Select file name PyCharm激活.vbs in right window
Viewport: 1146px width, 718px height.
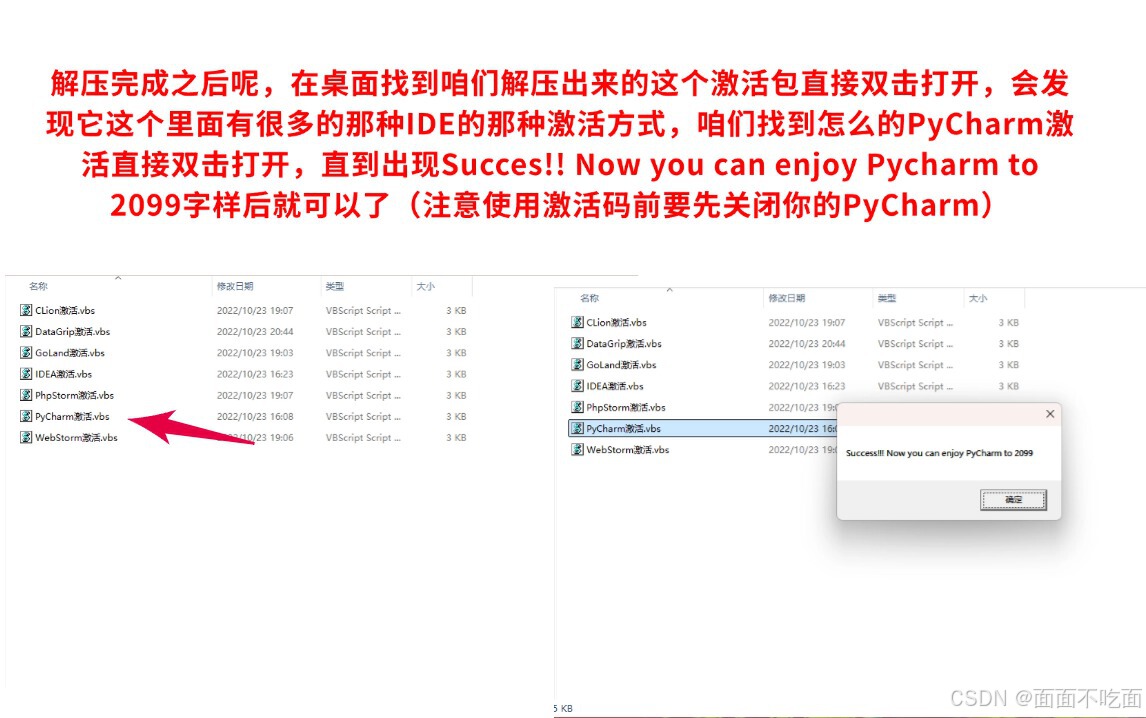(x=623, y=428)
